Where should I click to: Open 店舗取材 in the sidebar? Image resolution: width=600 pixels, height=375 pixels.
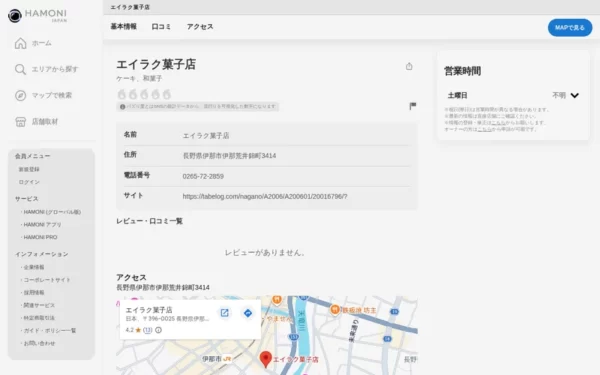tap(36, 122)
